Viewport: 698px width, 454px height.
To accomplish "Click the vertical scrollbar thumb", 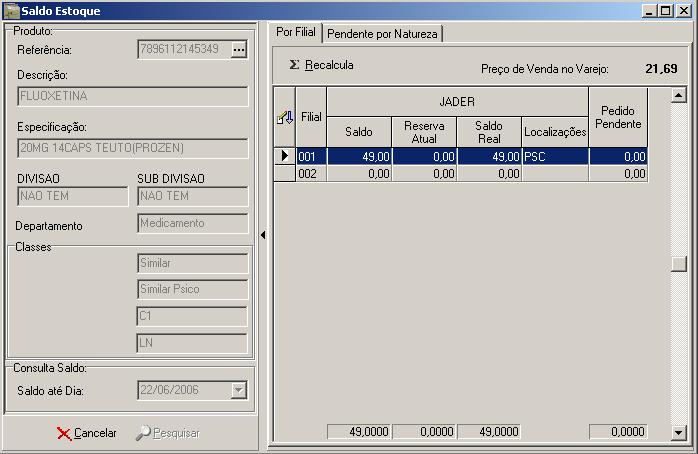I will click(678, 263).
